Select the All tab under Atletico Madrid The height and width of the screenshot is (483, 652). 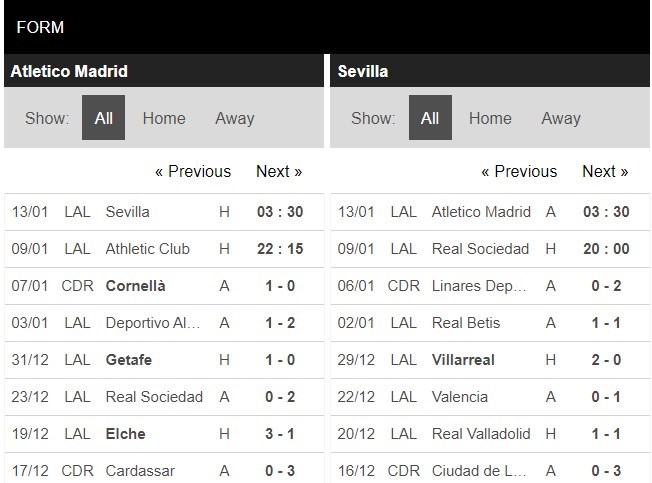tap(103, 118)
